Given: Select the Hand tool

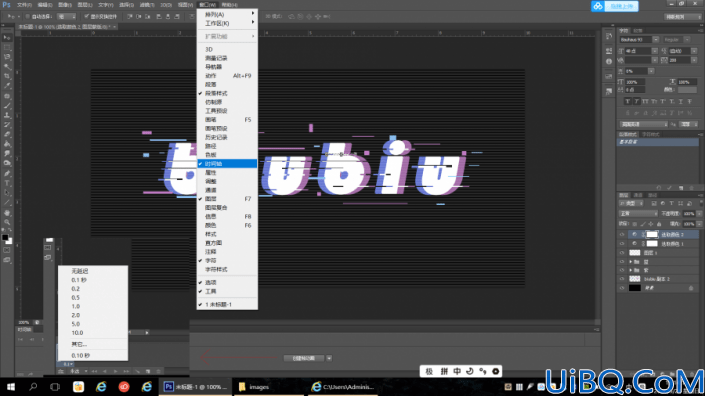Looking at the screenshot, I should tap(7, 213).
